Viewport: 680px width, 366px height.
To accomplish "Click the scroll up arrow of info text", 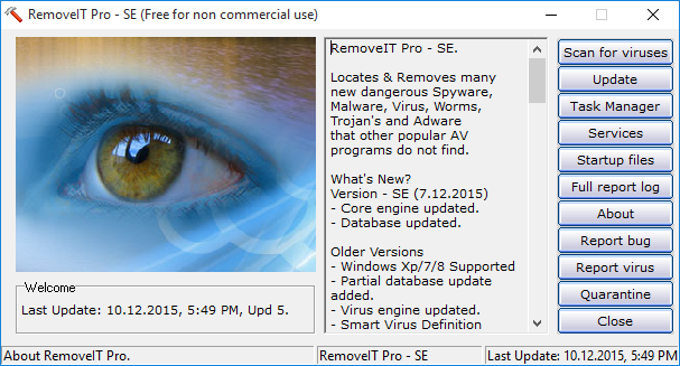I will pyautogui.click(x=537, y=49).
